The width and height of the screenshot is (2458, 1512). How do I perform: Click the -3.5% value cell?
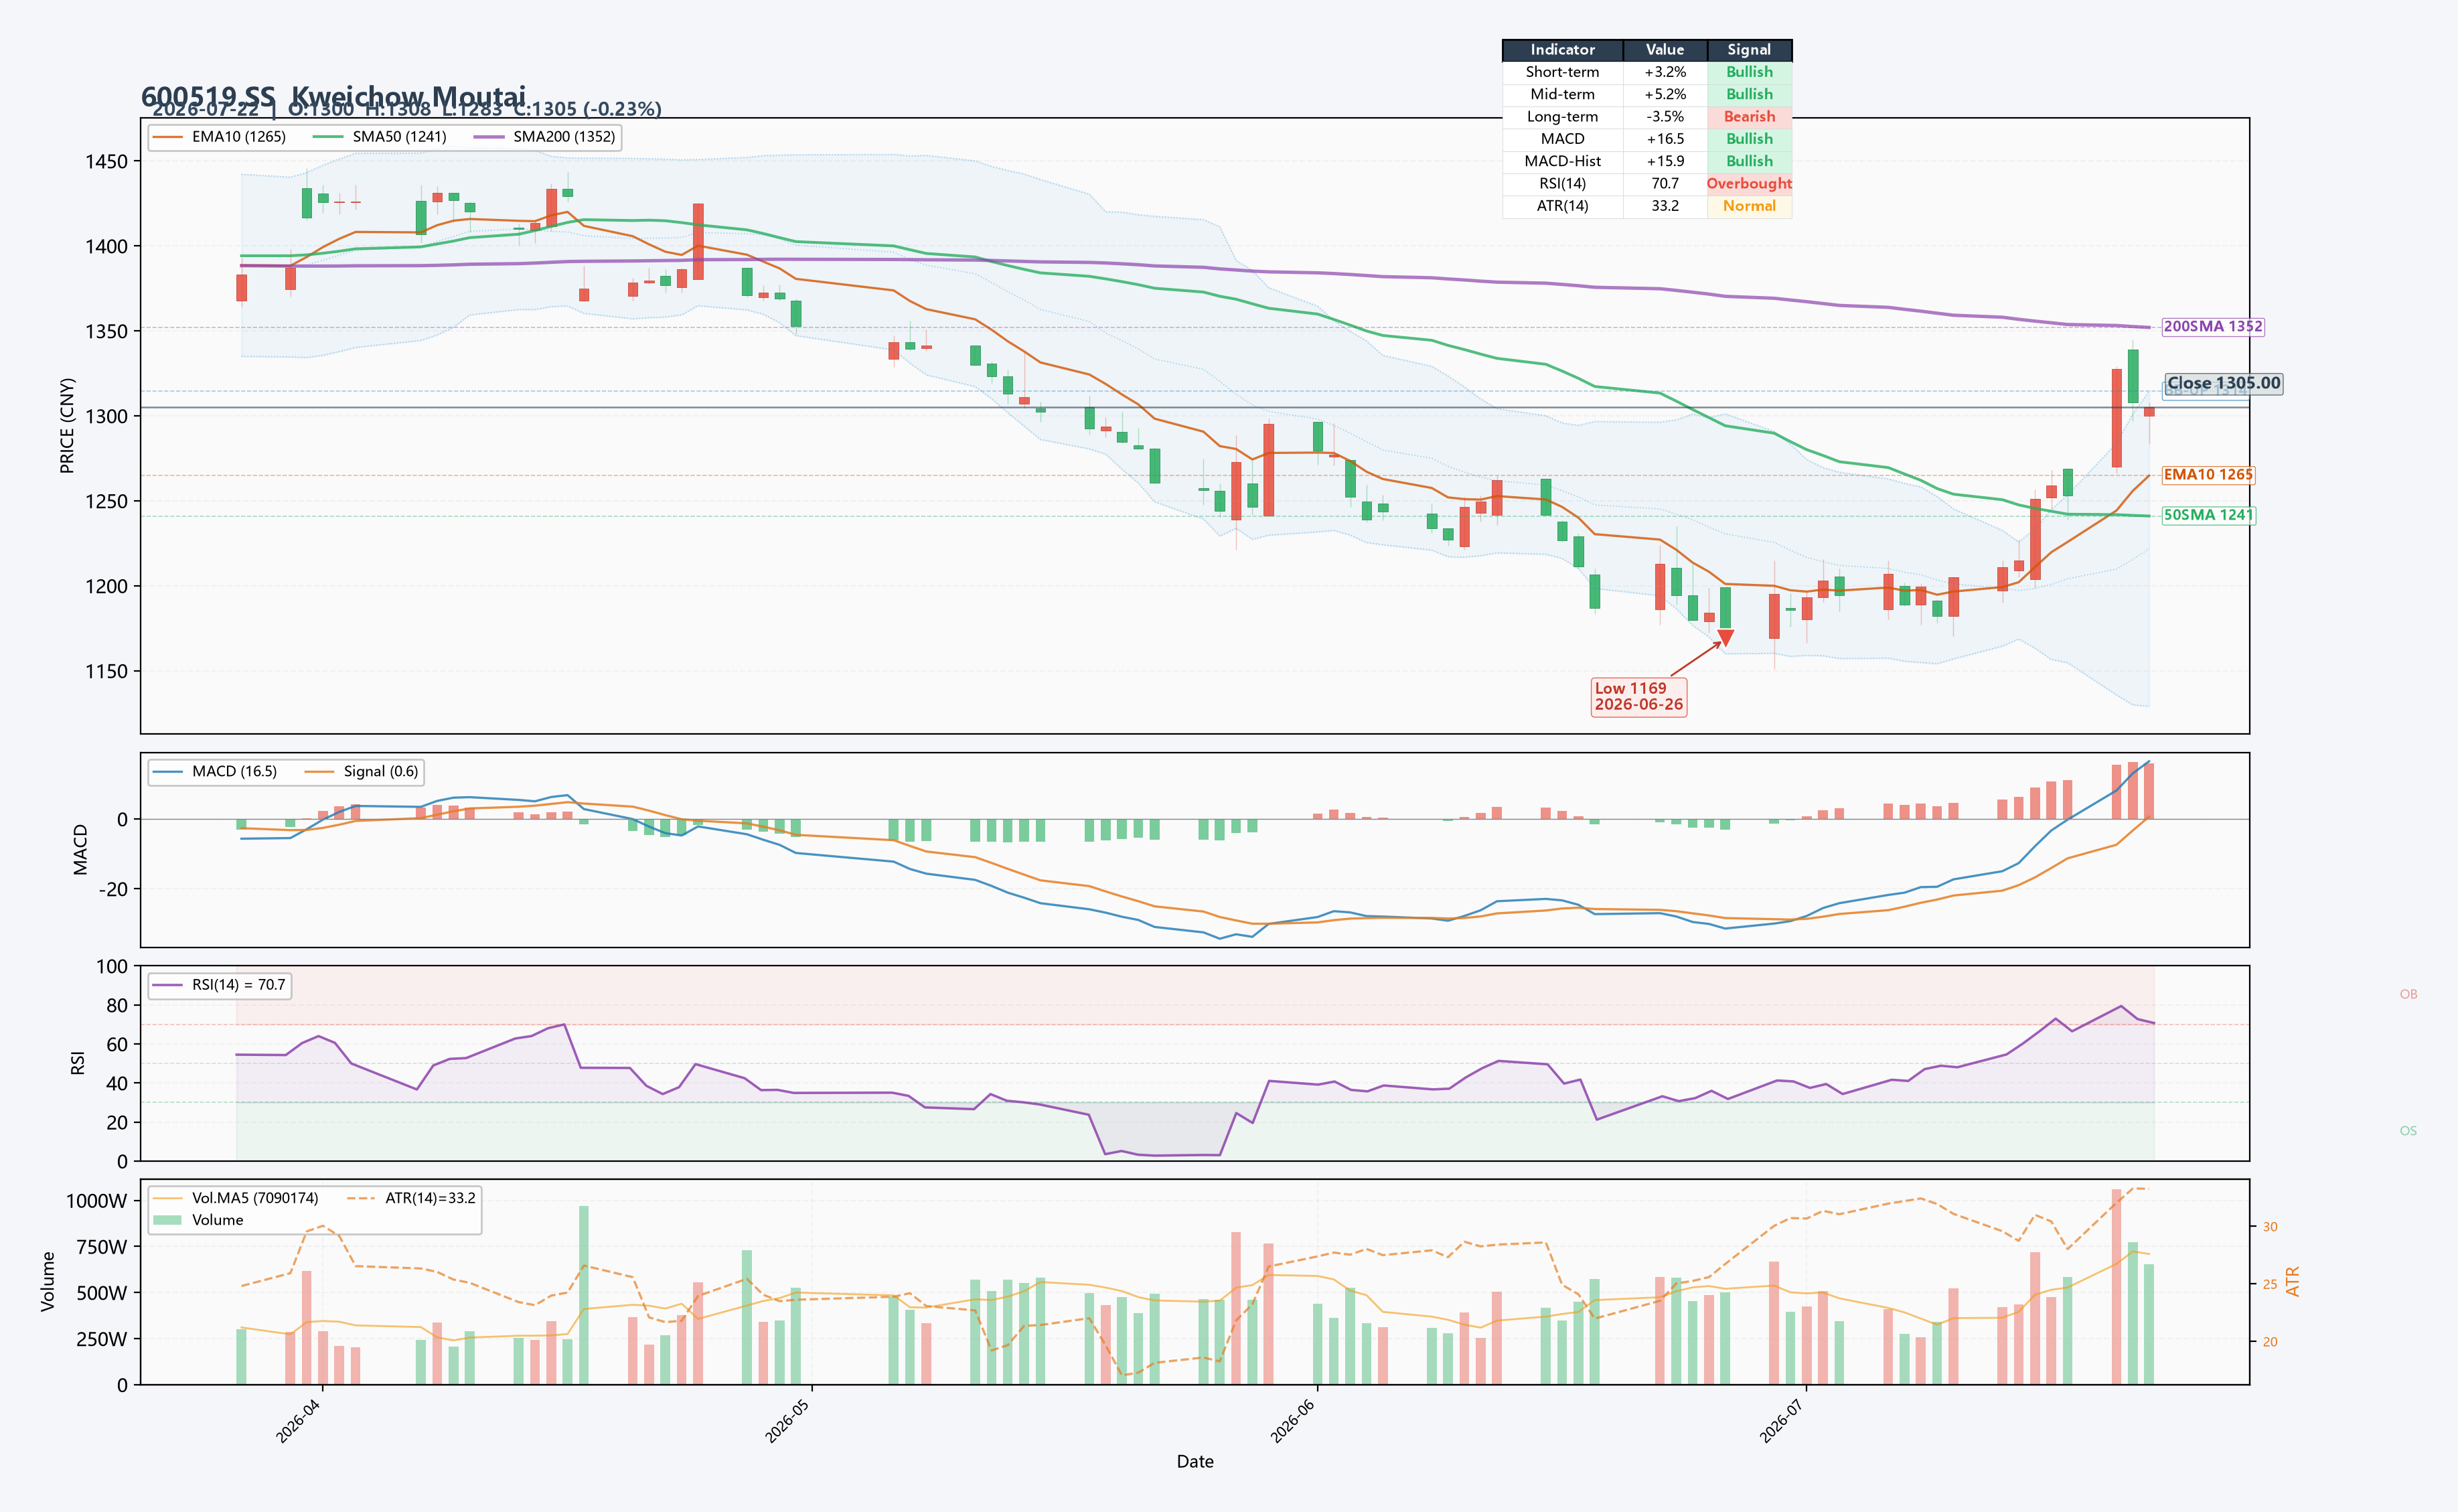click(x=1665, y=117)
